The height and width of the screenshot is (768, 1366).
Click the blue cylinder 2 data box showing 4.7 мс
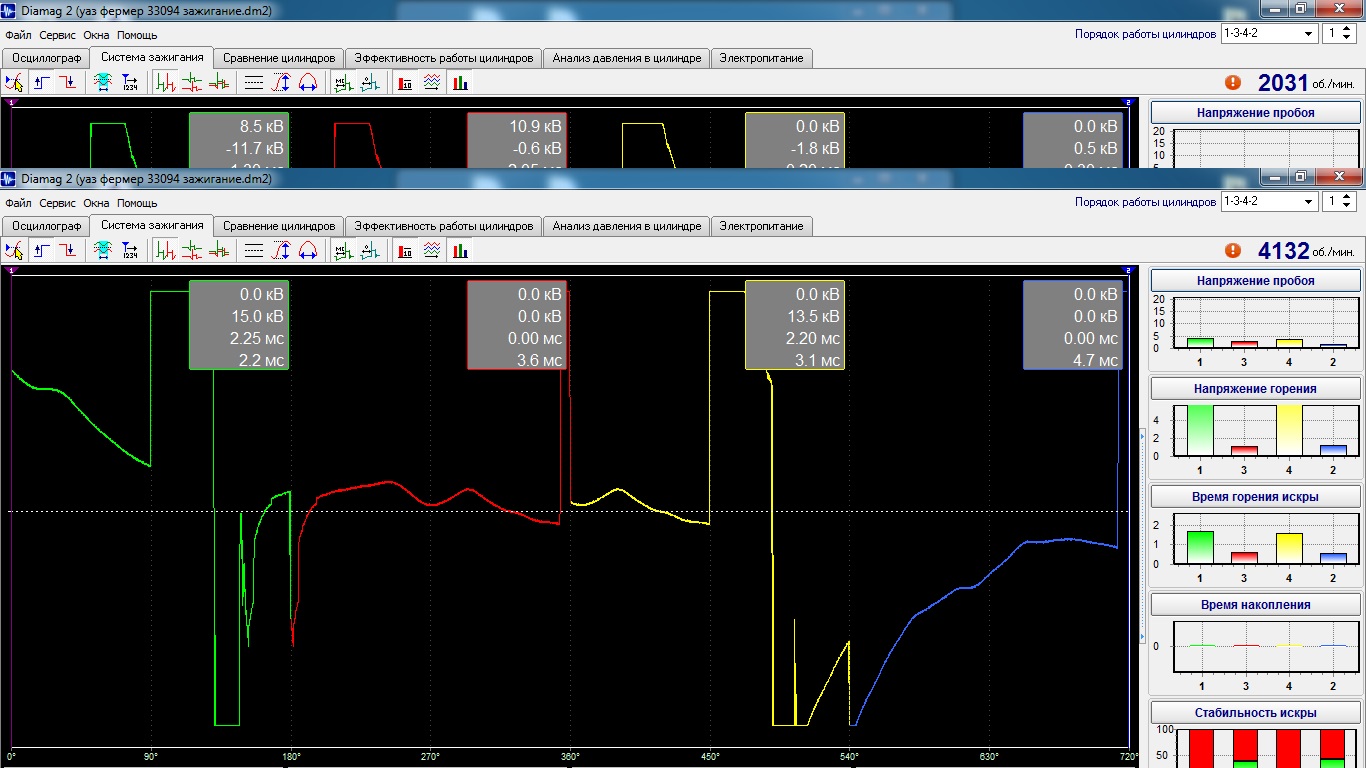tap(1073, 325)
